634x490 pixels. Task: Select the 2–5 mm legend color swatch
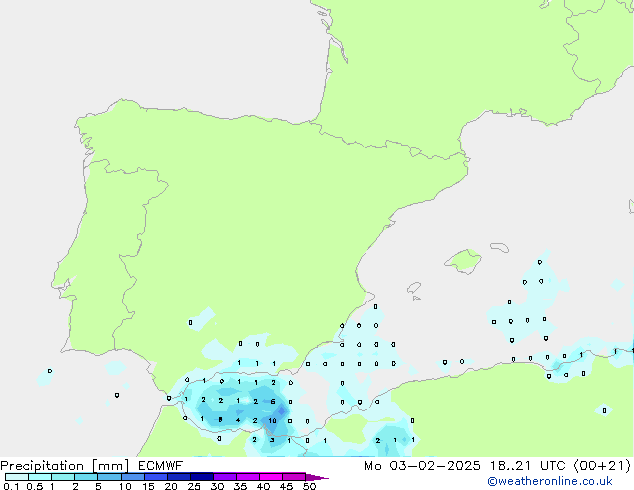(x=86, y=477)
